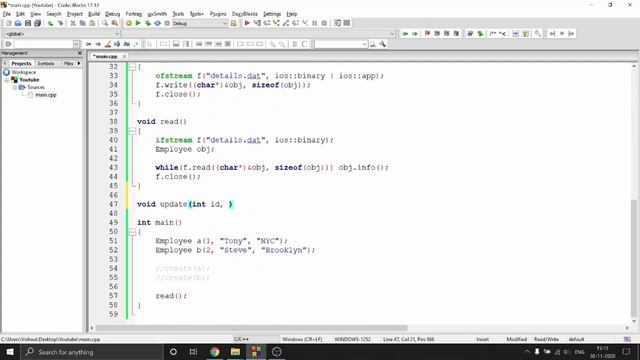
Task: Click the Windows Start button
Action: click(x=10, y=352)
